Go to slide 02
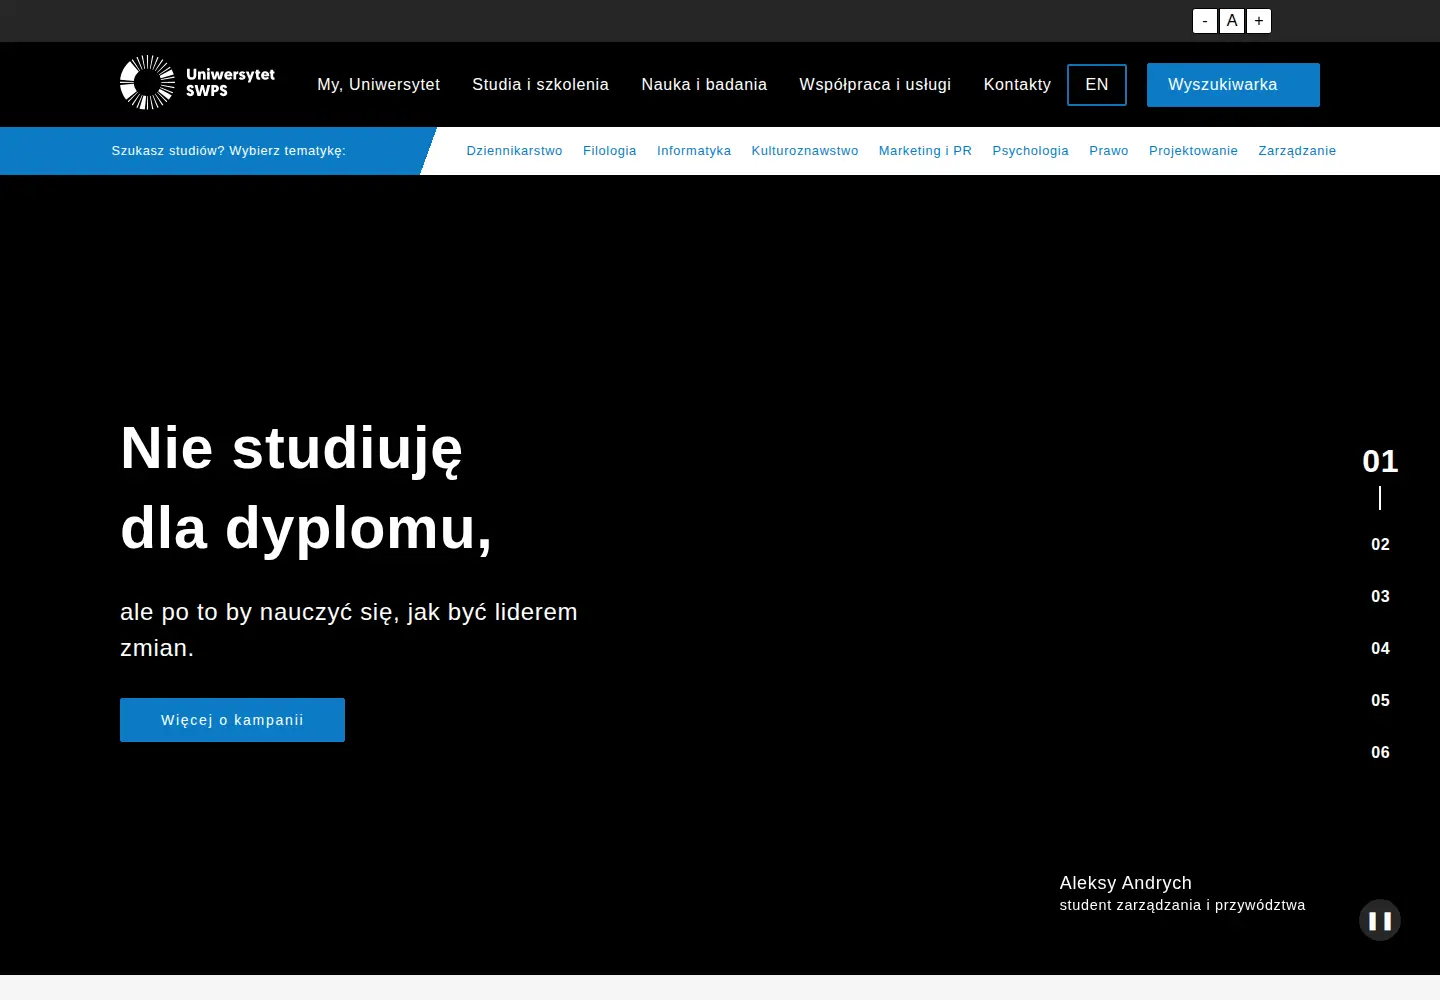This screenshot has height=1000, width=1440. (x=1380, y=545)
